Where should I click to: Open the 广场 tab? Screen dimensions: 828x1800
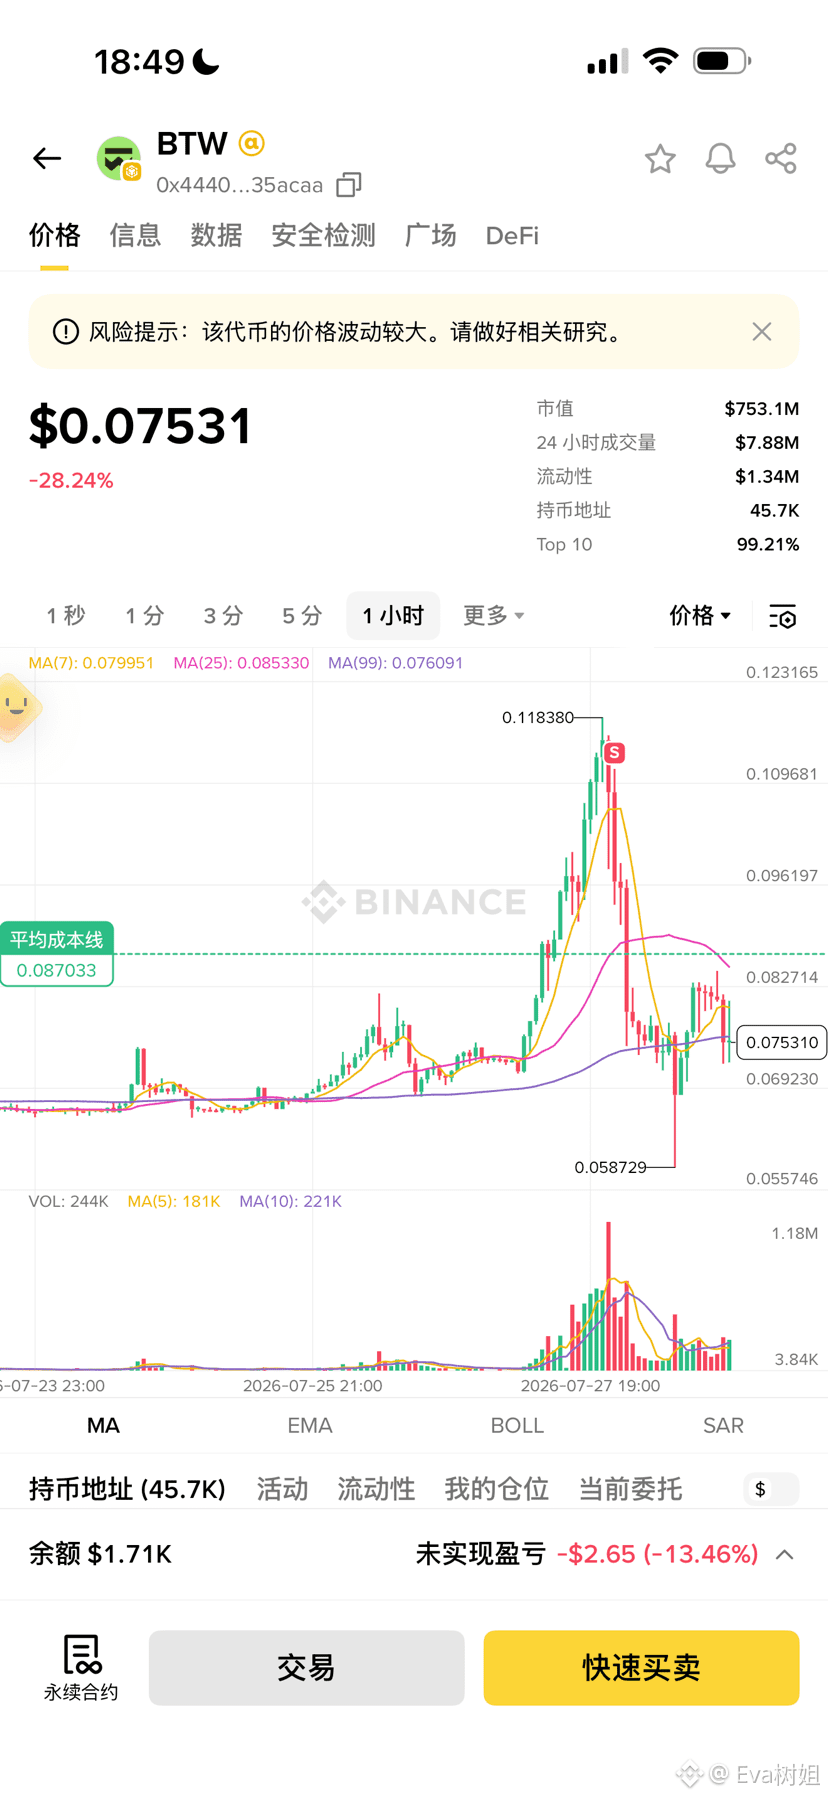coord(431,236)
